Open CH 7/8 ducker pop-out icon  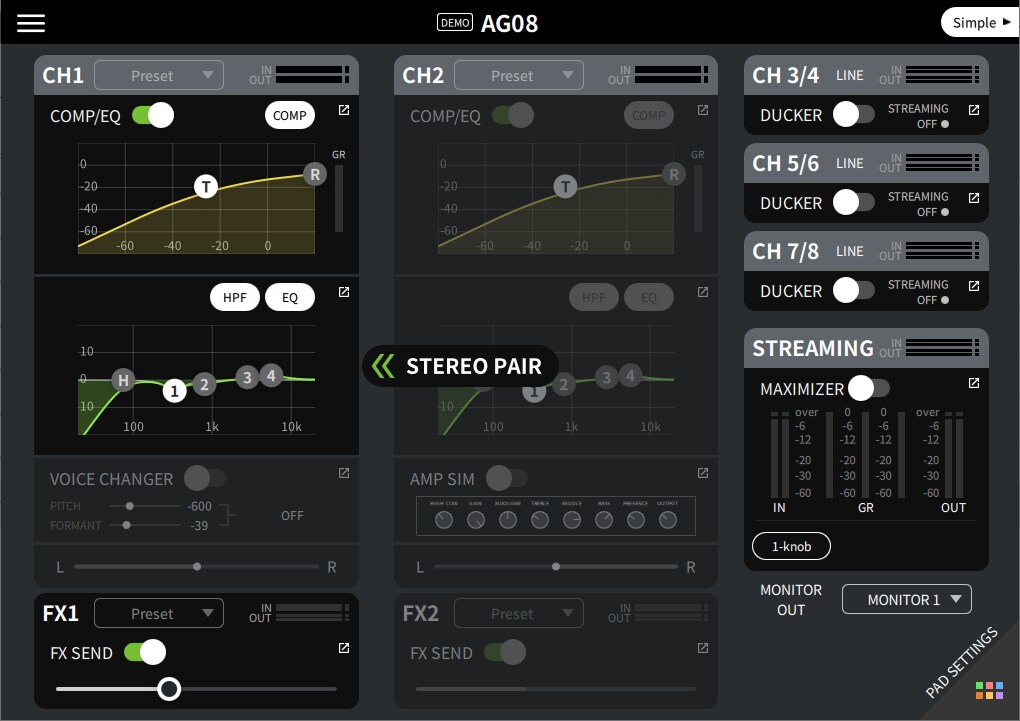point(974,286)
